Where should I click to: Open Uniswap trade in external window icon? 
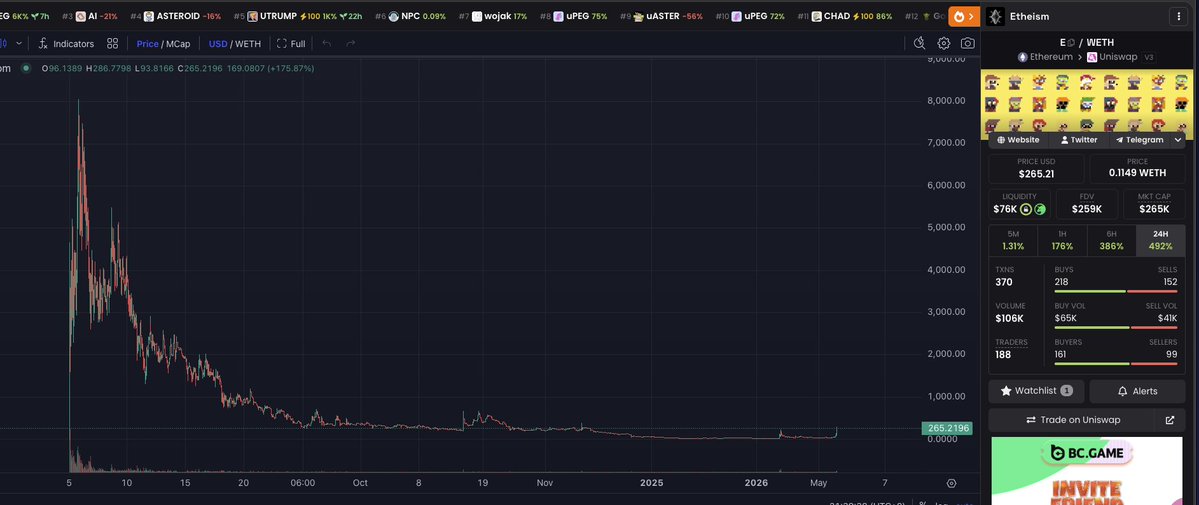pyautogui.click(x=1169, y=420)
